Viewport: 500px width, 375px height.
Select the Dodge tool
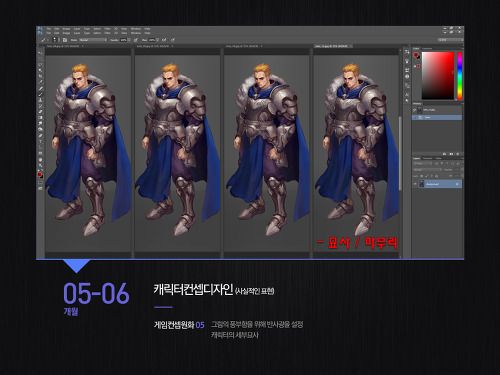pyautogui.click(x=41, y=130)
